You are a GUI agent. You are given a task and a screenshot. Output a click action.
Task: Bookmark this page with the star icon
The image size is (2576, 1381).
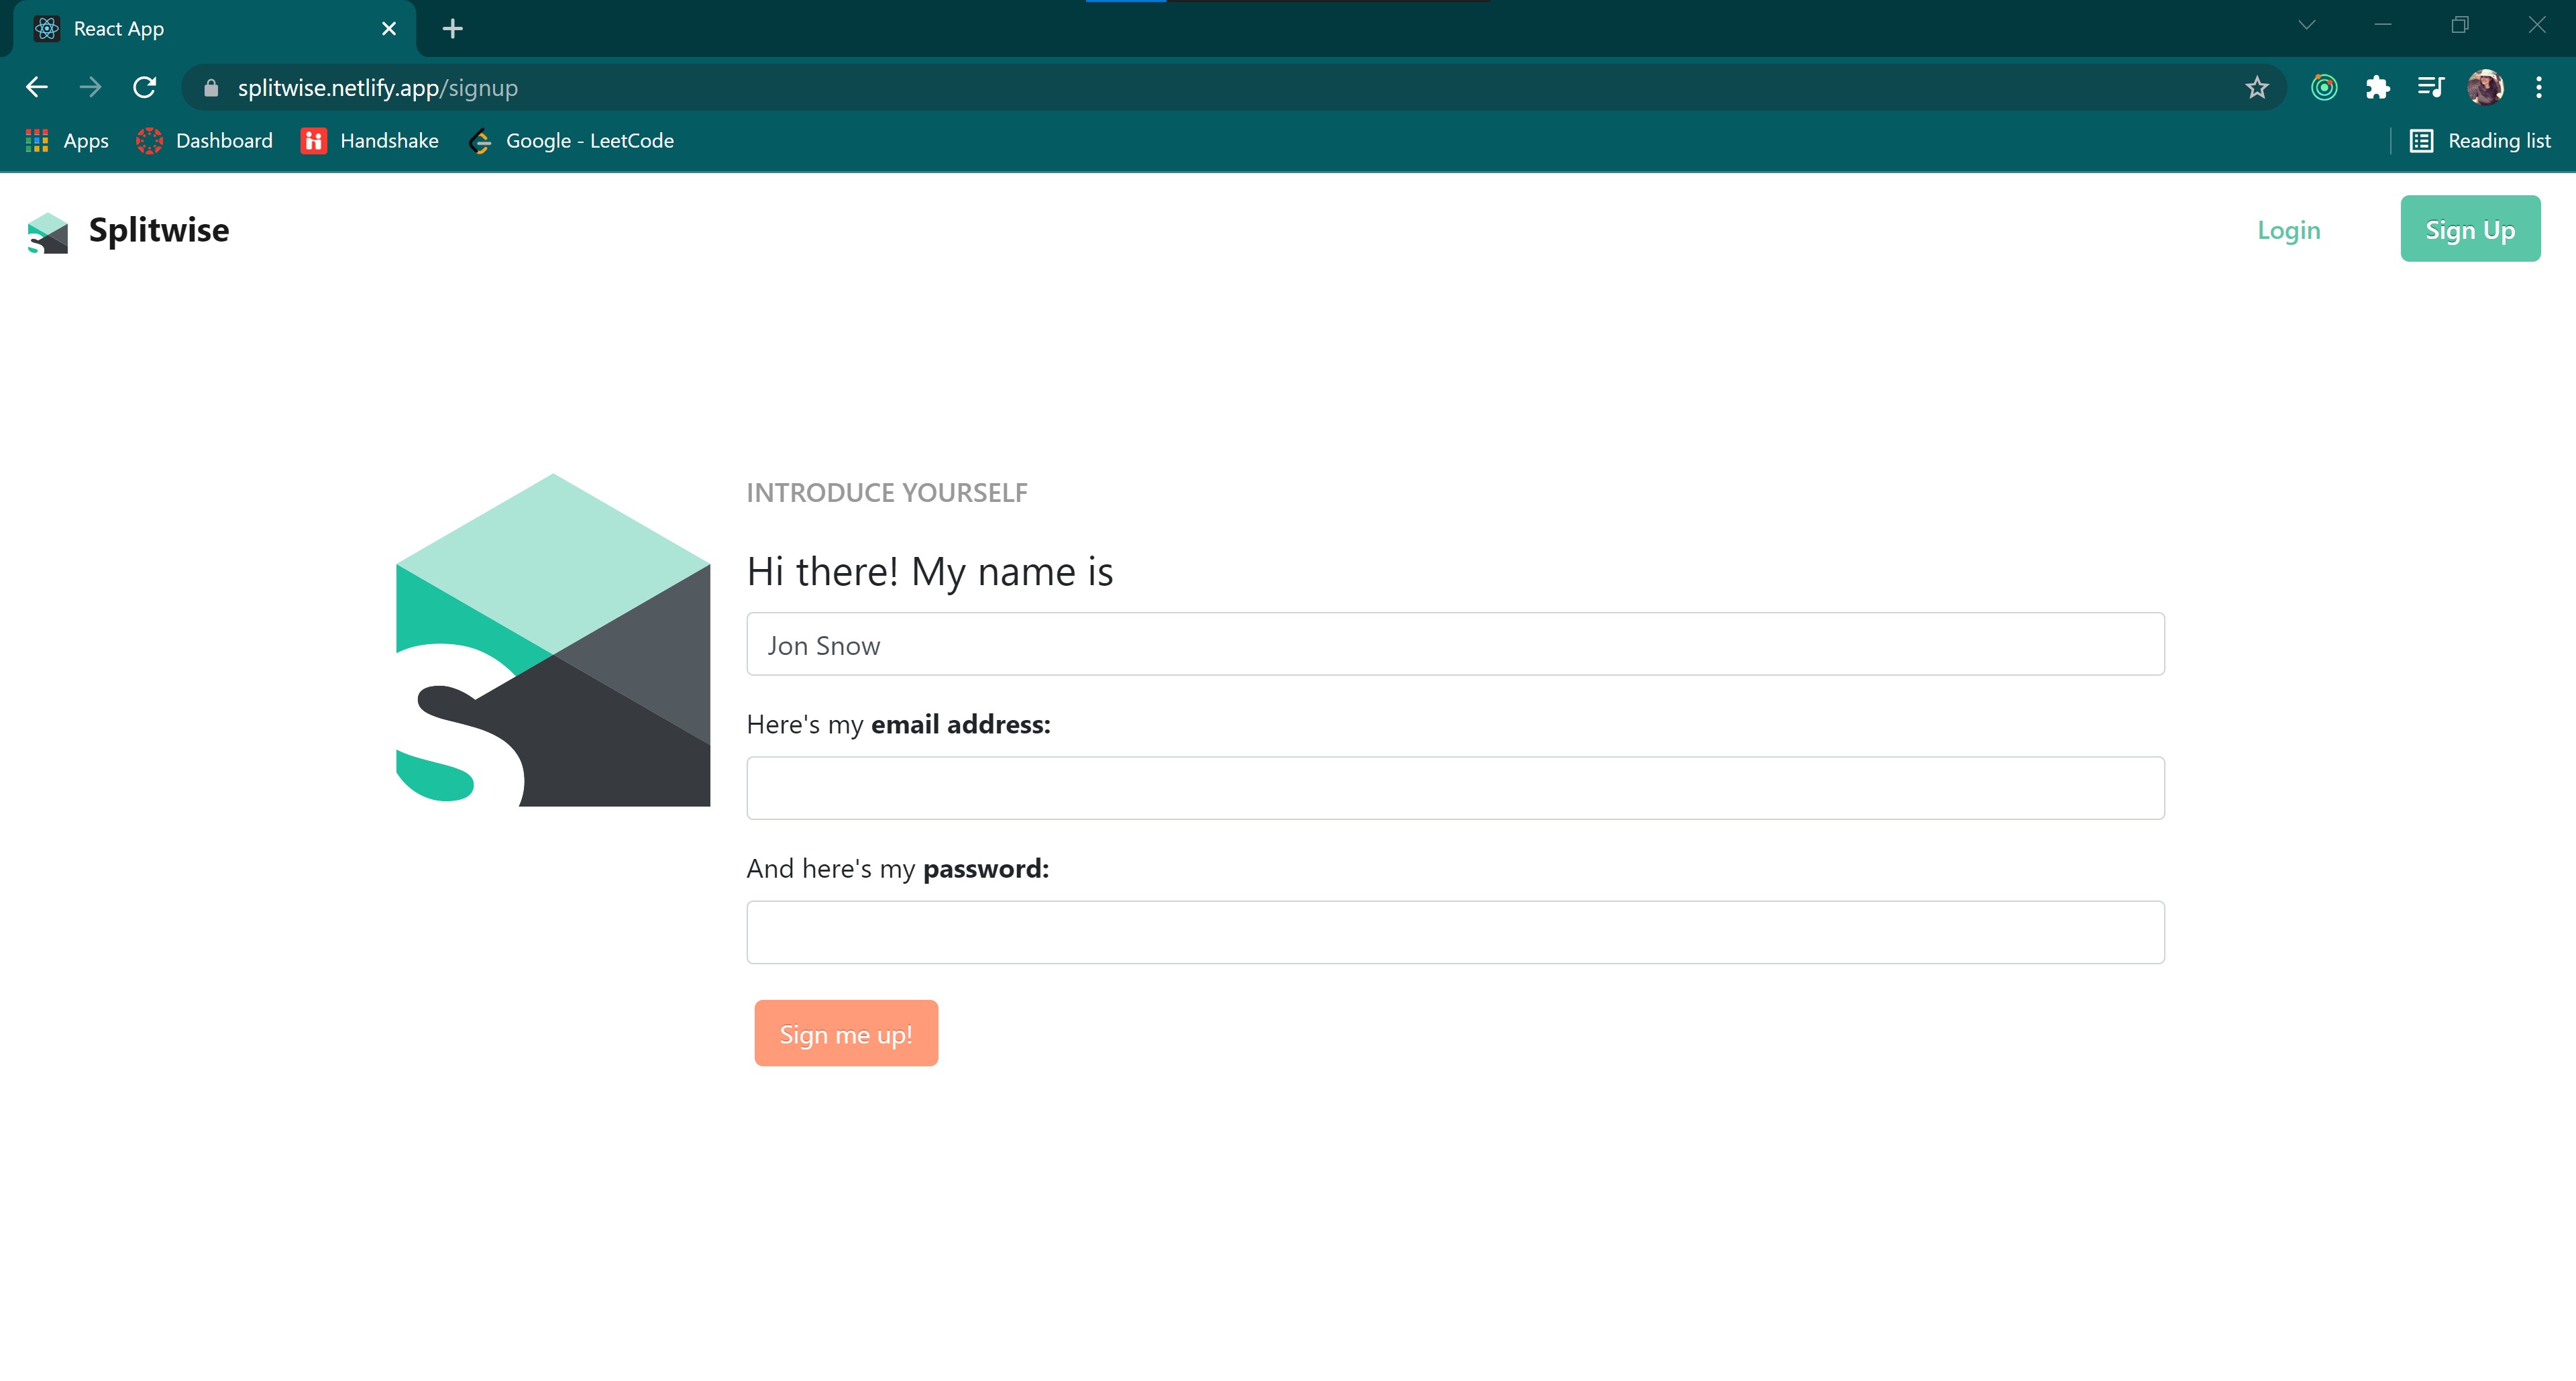2256,88
